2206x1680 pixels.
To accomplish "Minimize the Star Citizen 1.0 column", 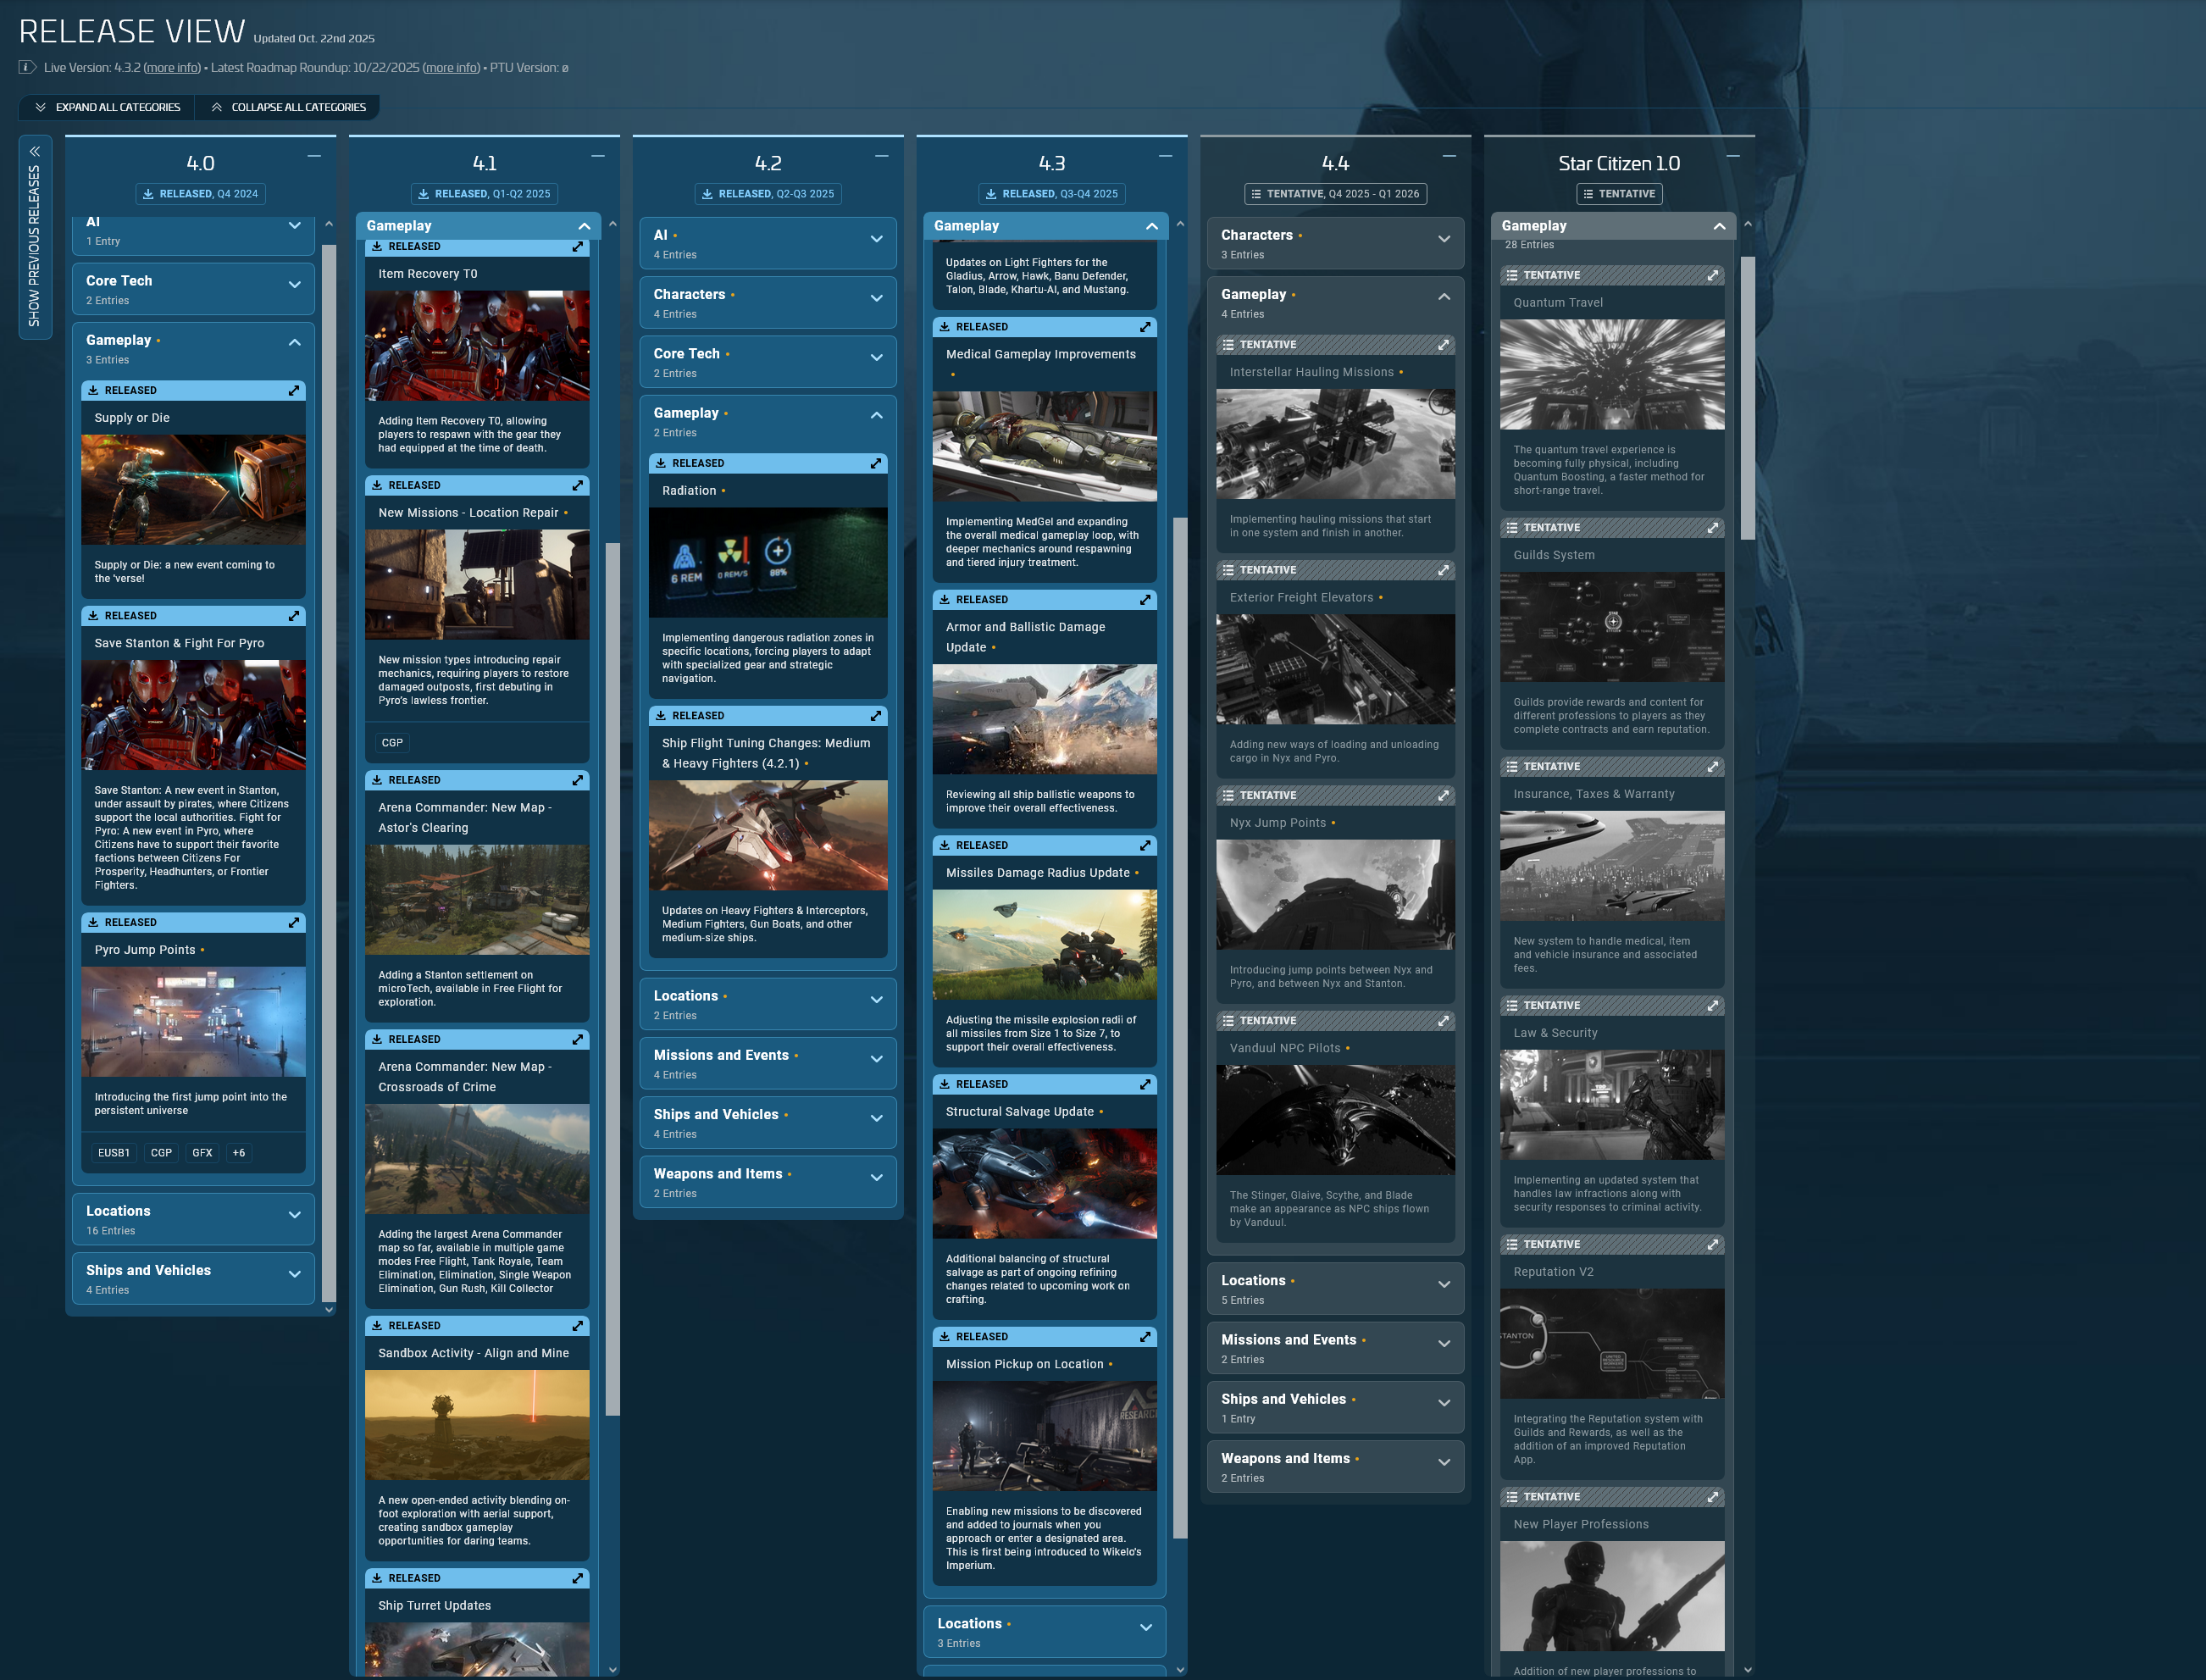I will [x=1733, y=156].
